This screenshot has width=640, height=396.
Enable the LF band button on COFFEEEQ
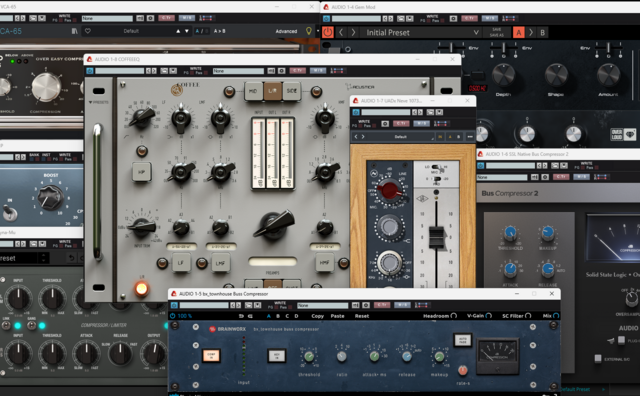pyautogui.click(x=180, y=263)
